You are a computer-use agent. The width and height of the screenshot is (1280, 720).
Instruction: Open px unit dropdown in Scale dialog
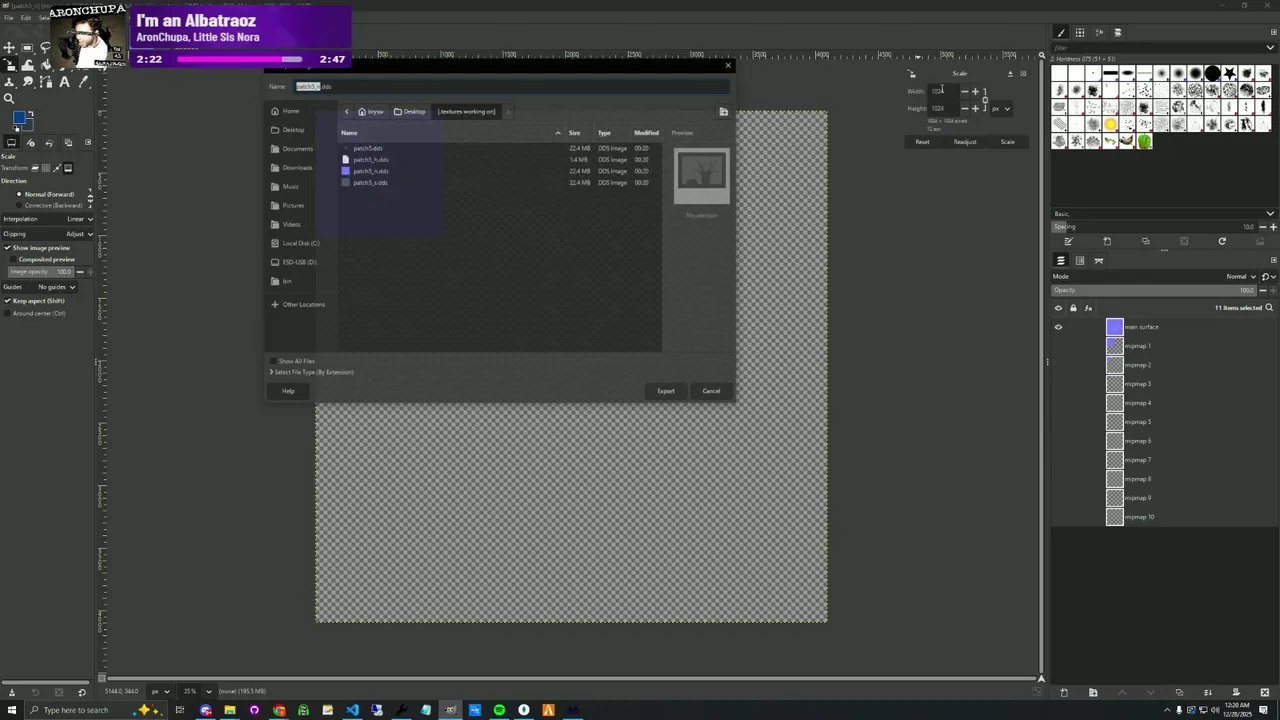(1001, 108)
